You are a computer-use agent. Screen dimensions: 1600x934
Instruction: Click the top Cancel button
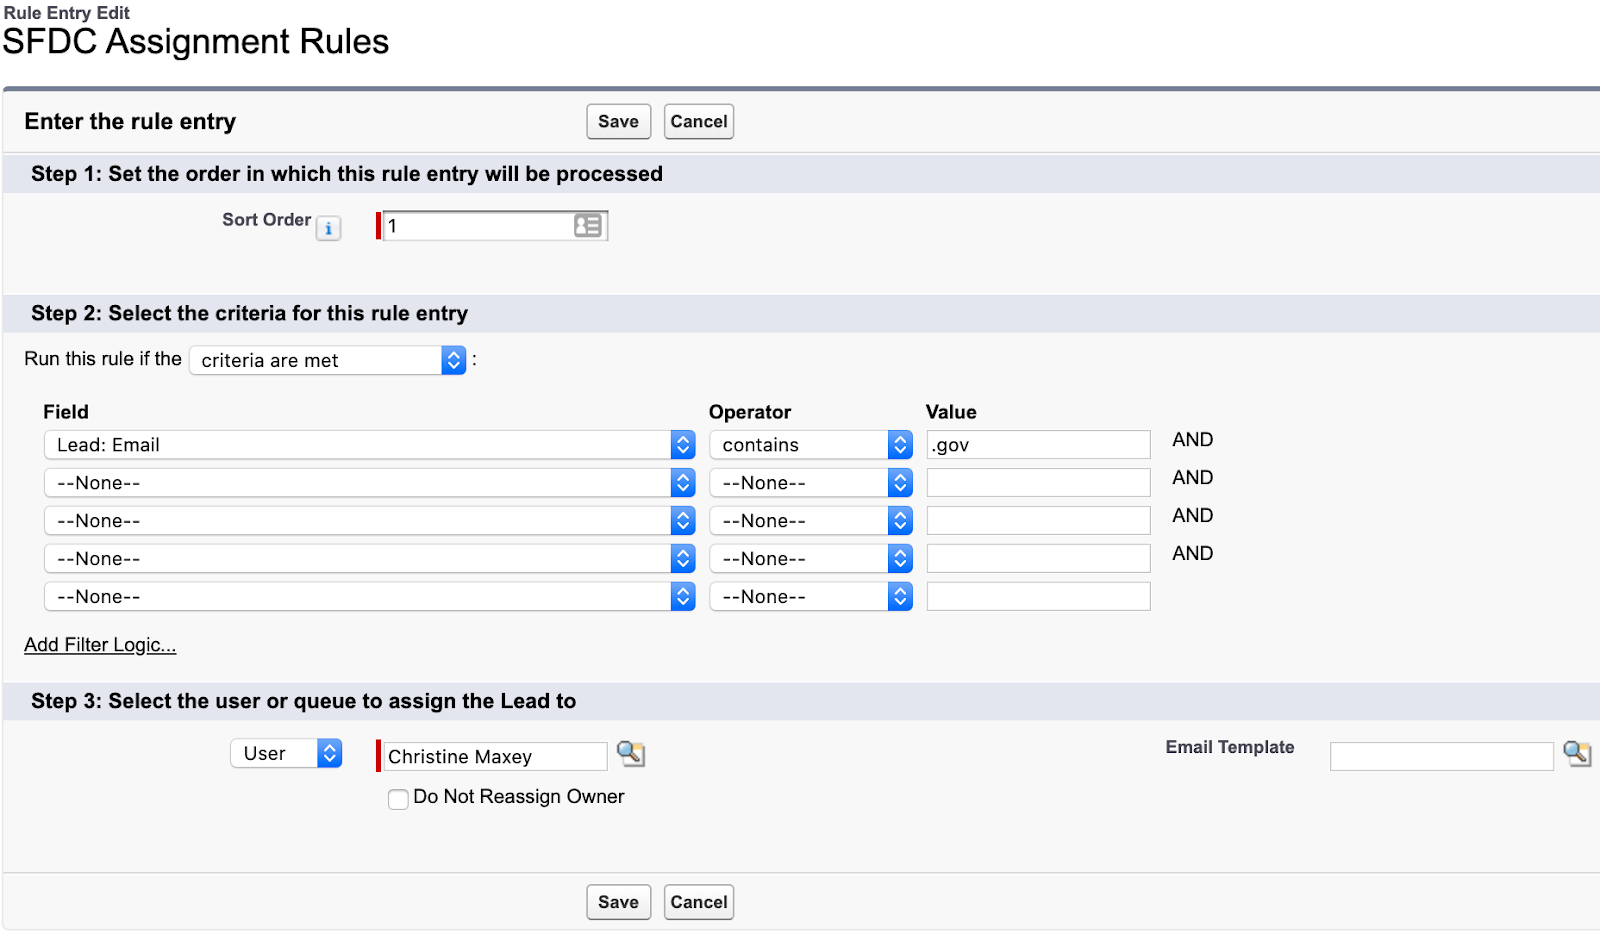[x=699, y=122]
